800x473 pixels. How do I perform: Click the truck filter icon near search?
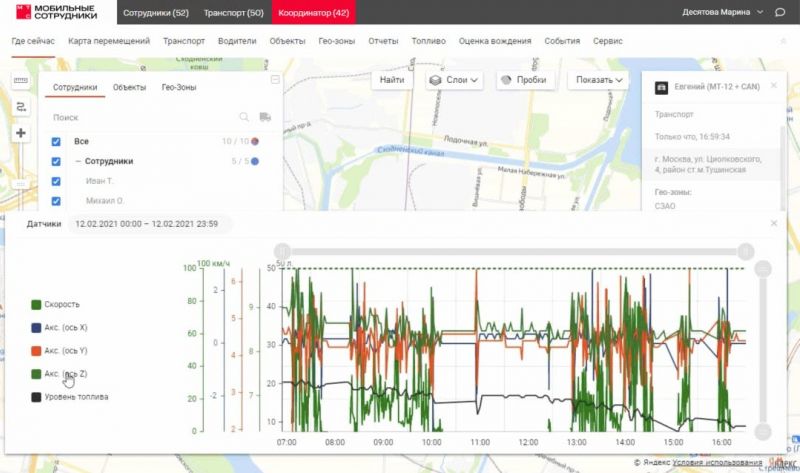point(265,117)
